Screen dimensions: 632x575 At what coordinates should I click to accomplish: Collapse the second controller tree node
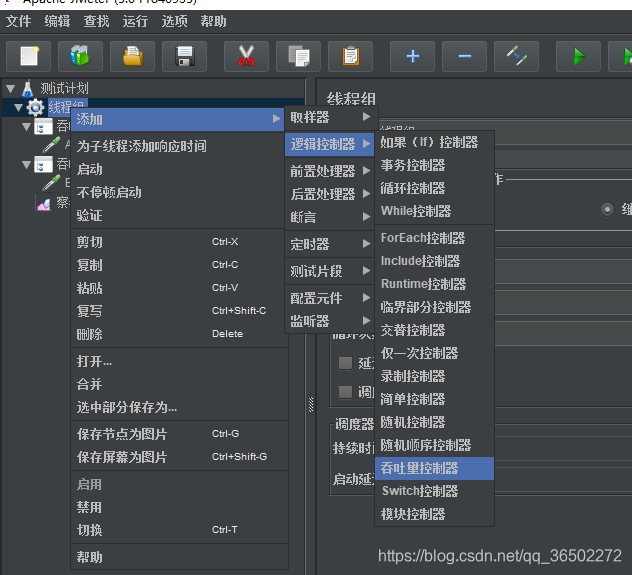click(26, 165)
